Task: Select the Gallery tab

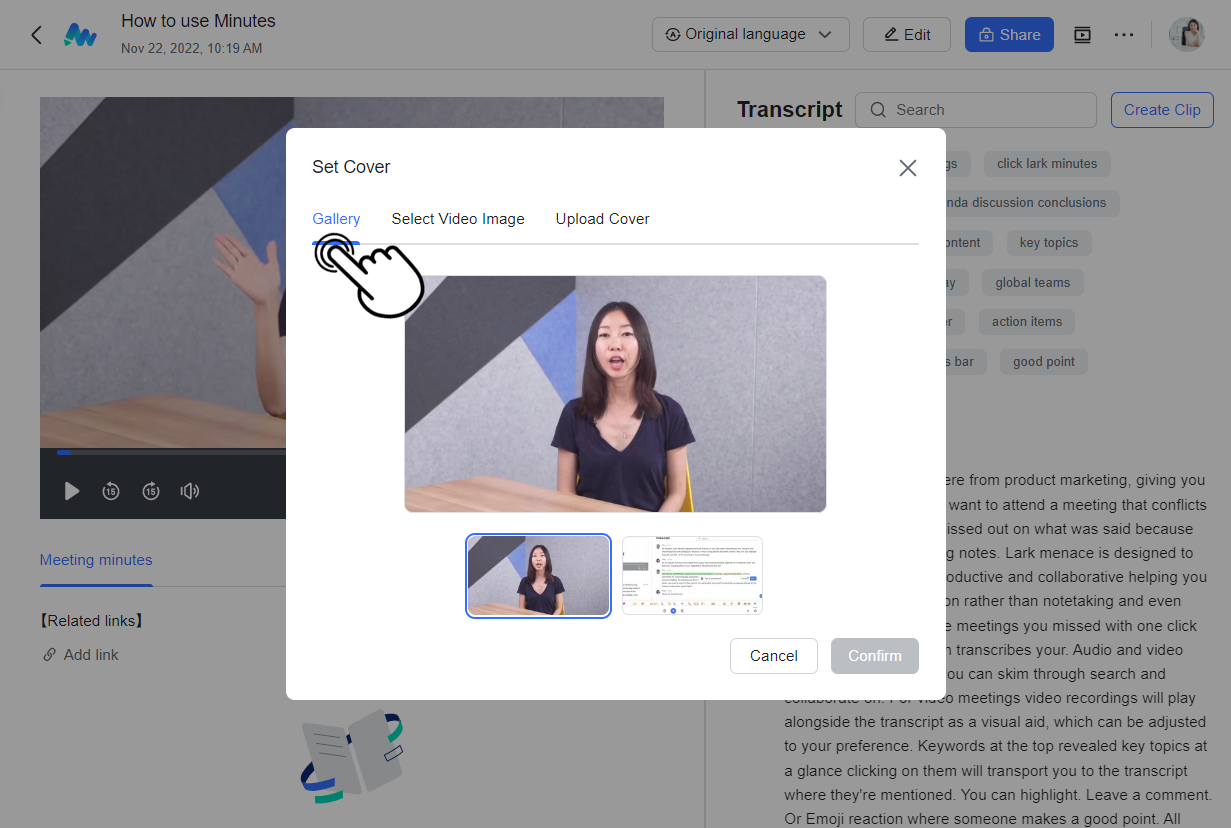Action: [336, 219]
